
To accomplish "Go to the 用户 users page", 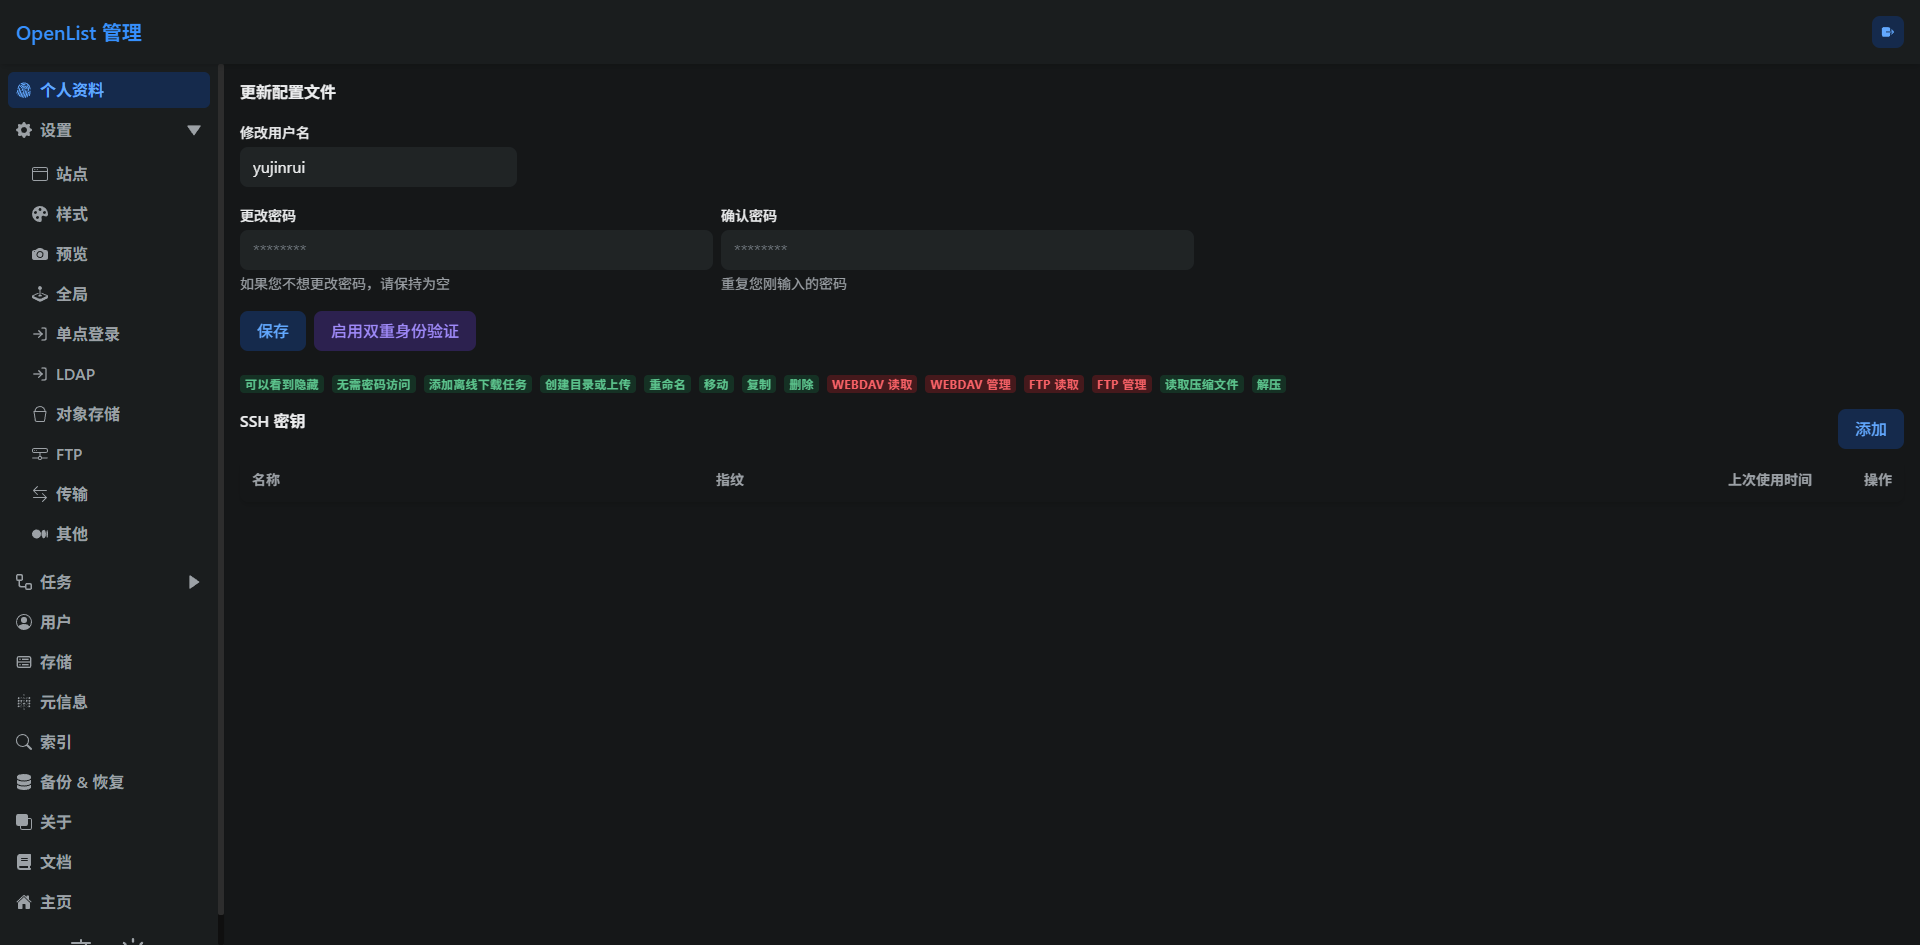I will coord(55,622).
